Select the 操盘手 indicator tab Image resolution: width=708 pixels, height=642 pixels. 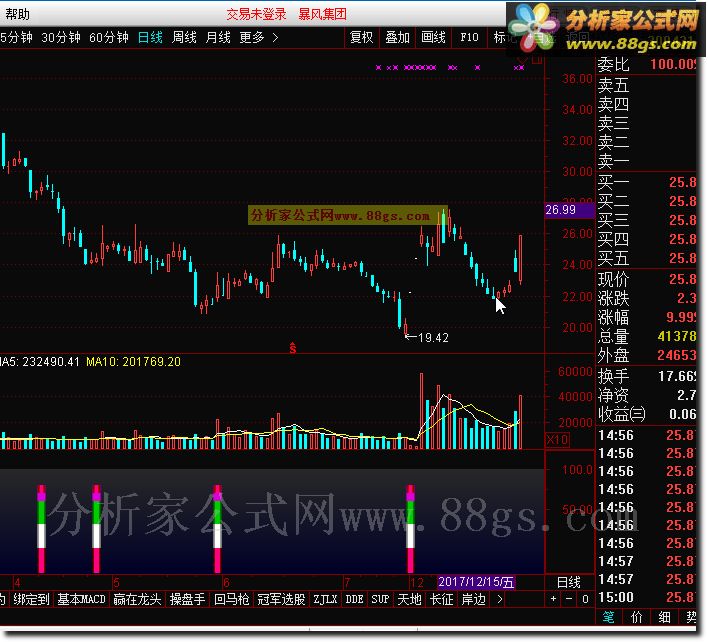coord(187,600)
